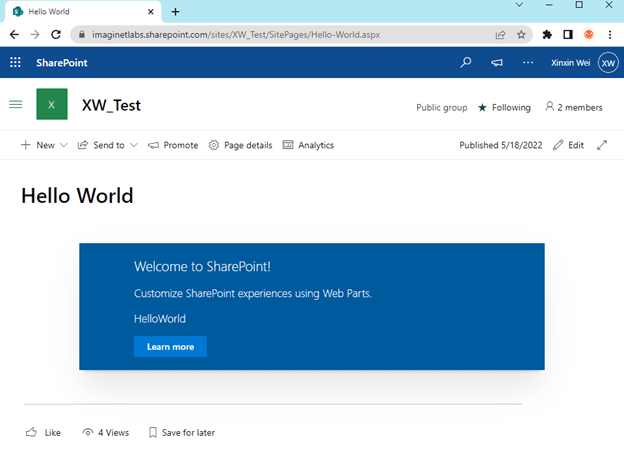Viewport: 624px width, 457px height.
Task: Select the Hello World browser tab
Action: point(83,12)
